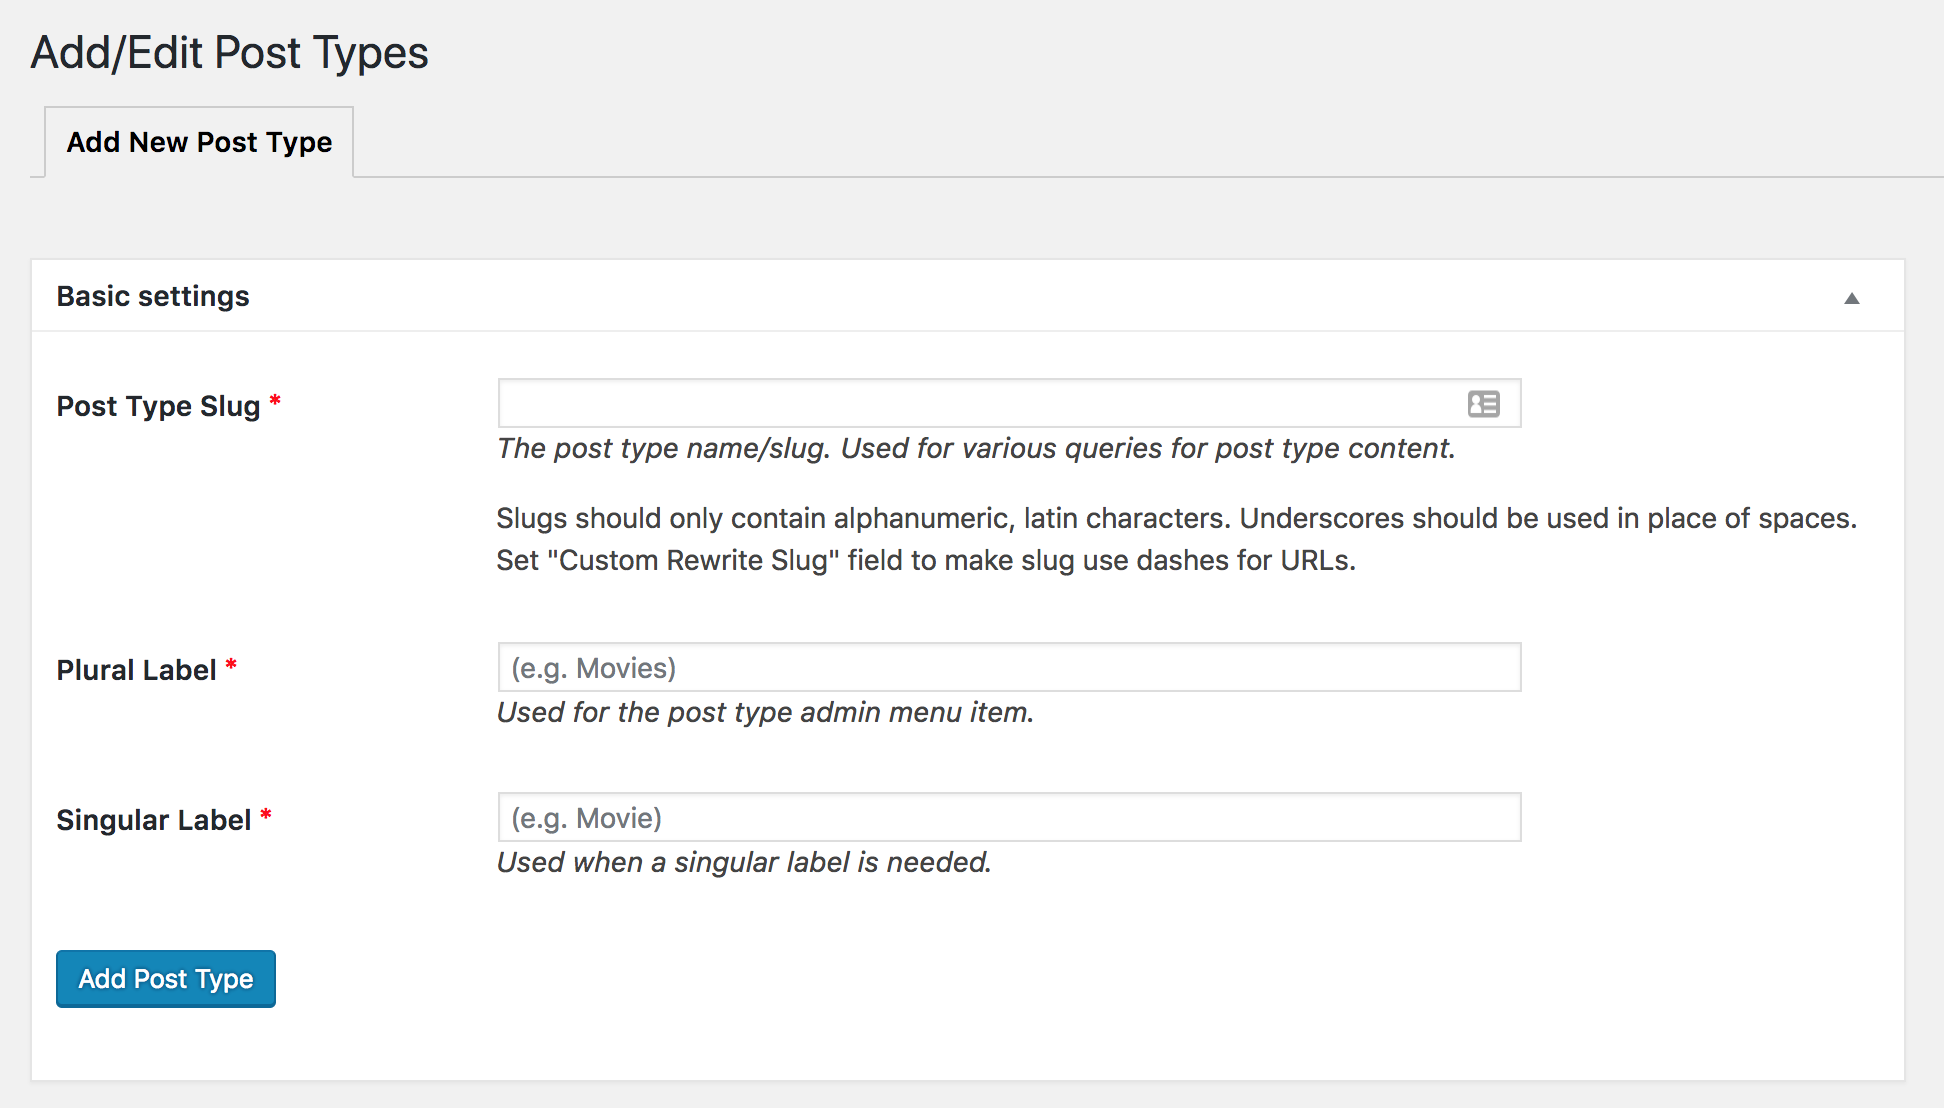Viewport: 1944px width, 1108px height.
Task: Click into the Singular Label input box
Action: click(1008, 818)
